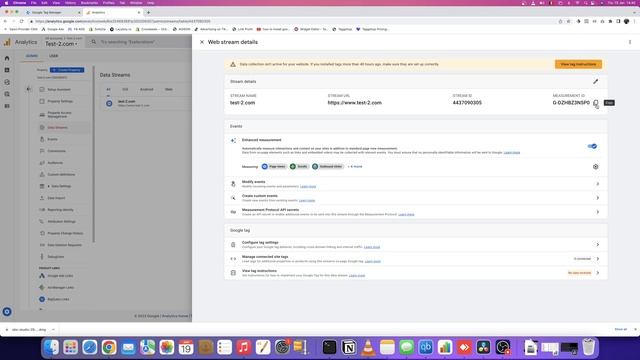Click the Scrolls measuring chip

(299, 167)
